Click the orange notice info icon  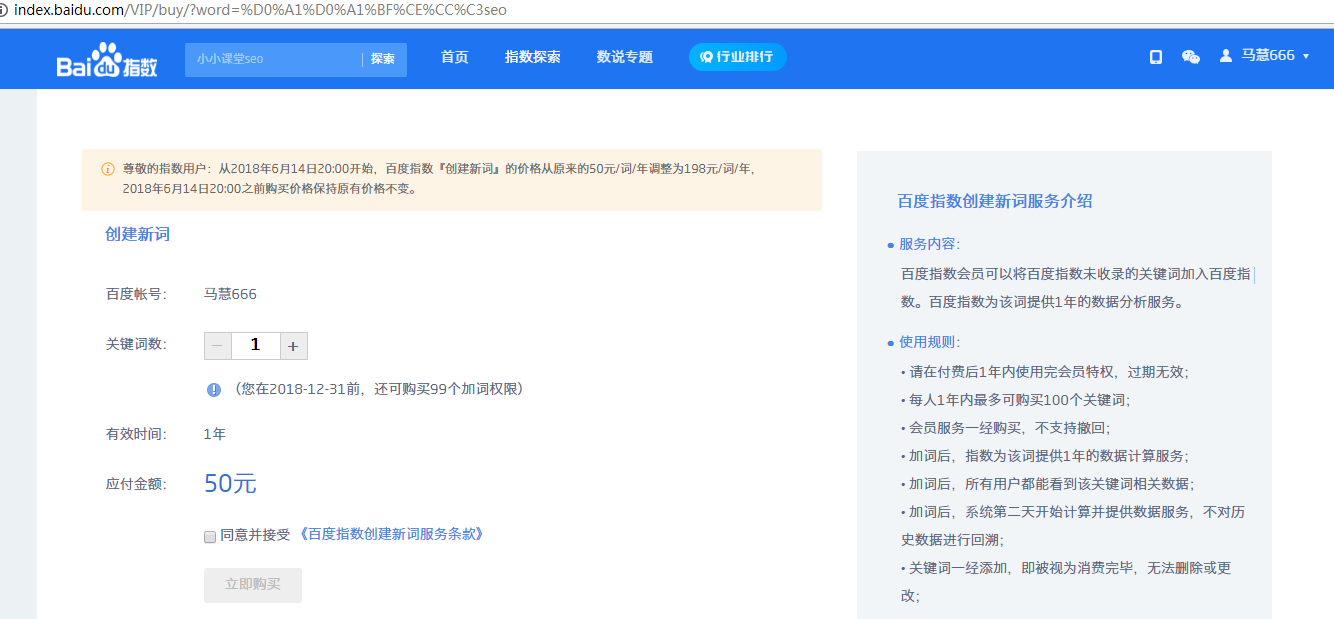coord(108,169)
